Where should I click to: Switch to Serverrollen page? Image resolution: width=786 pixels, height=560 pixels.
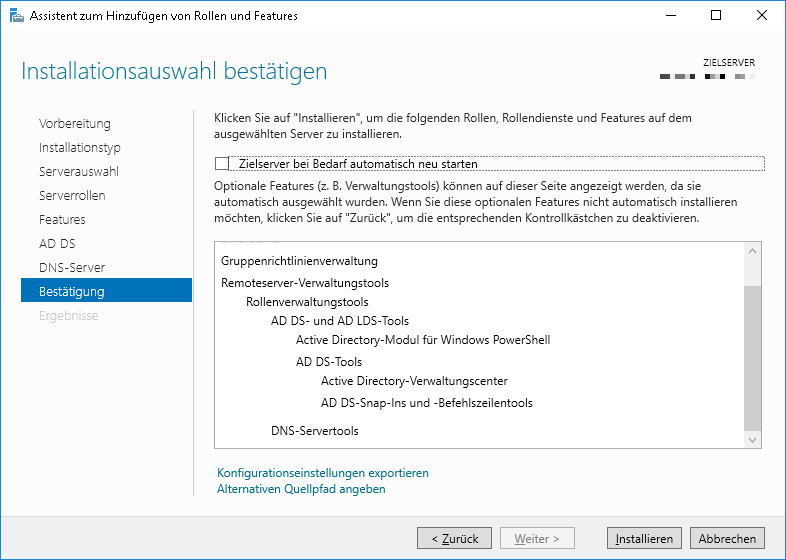tap(72, 196)
